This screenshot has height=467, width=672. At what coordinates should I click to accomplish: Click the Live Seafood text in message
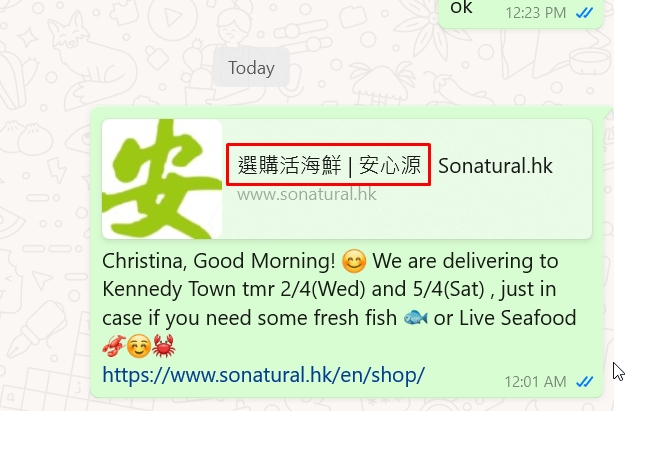[x=517, y=318]
